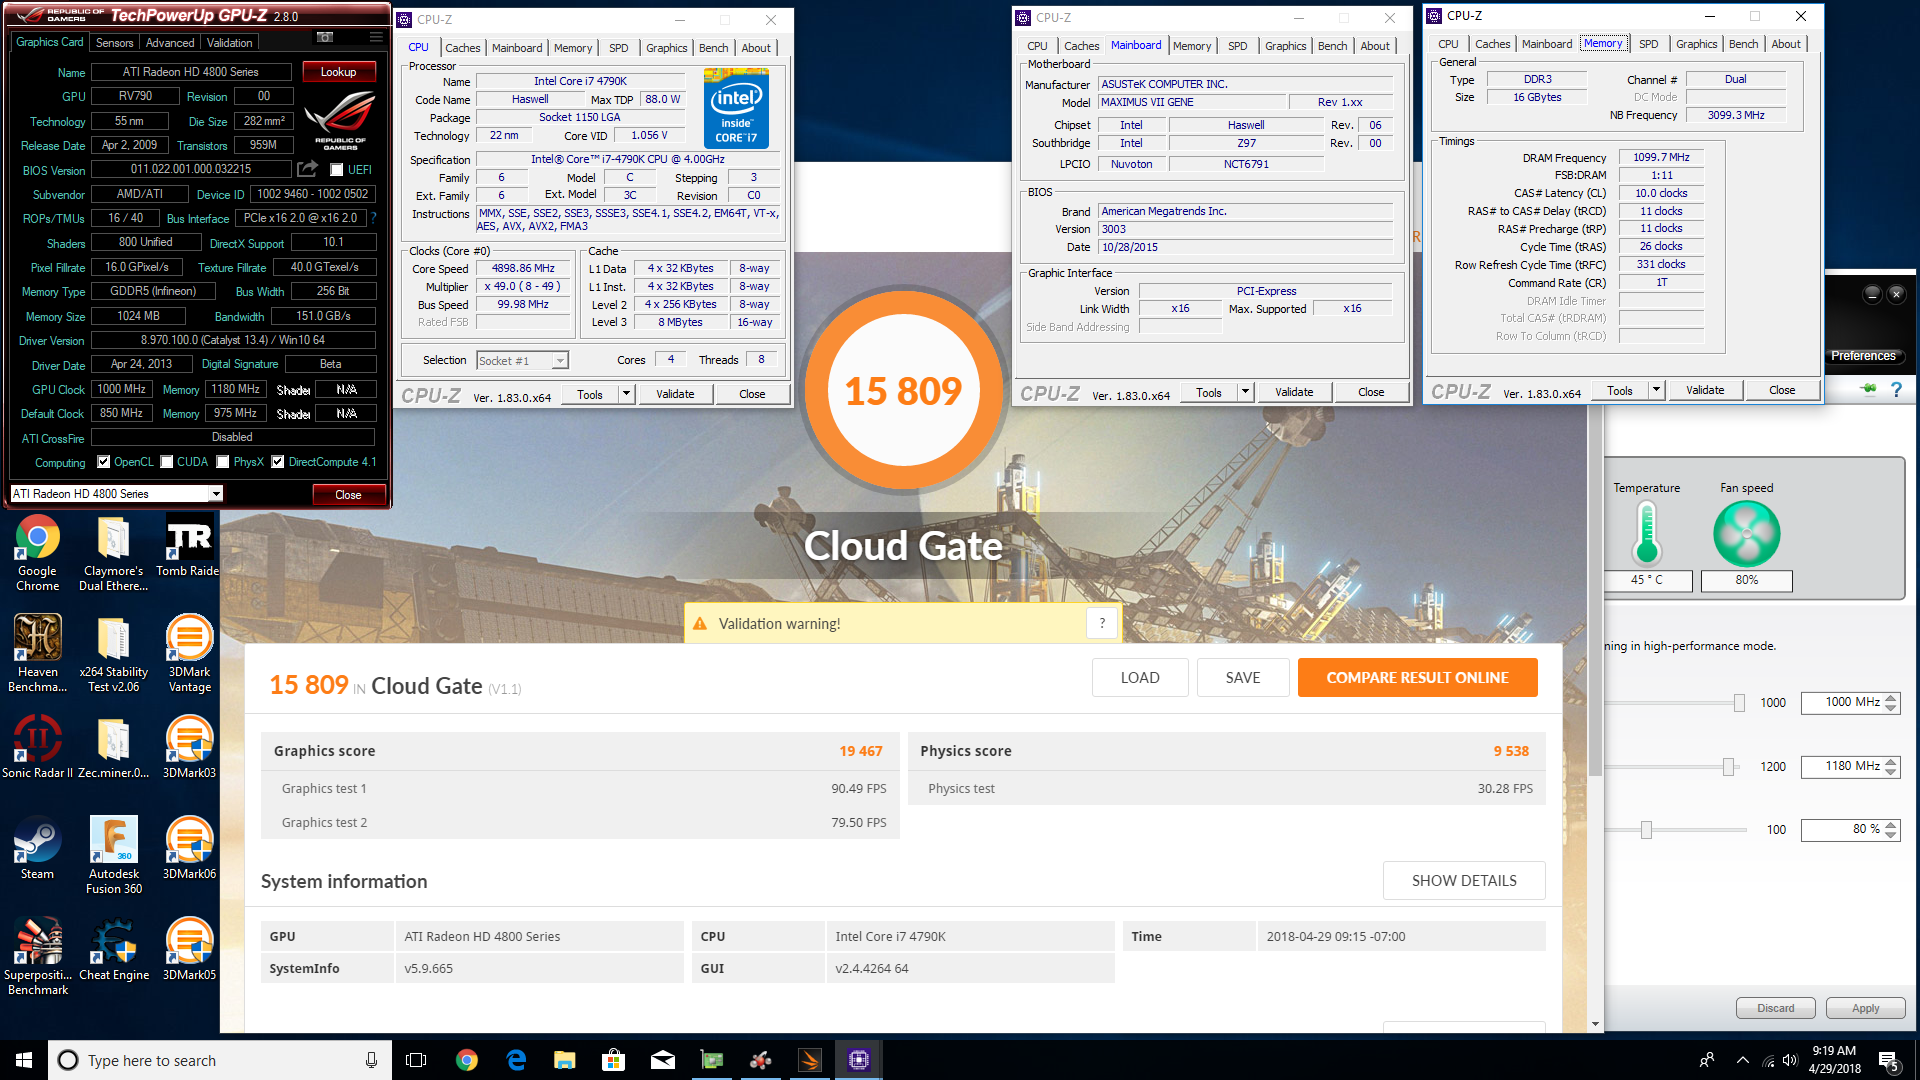The image size is (1920, 1080).
Task: Launch Autodesk Fusion 360 shortcut
Action: click(113, 855)
